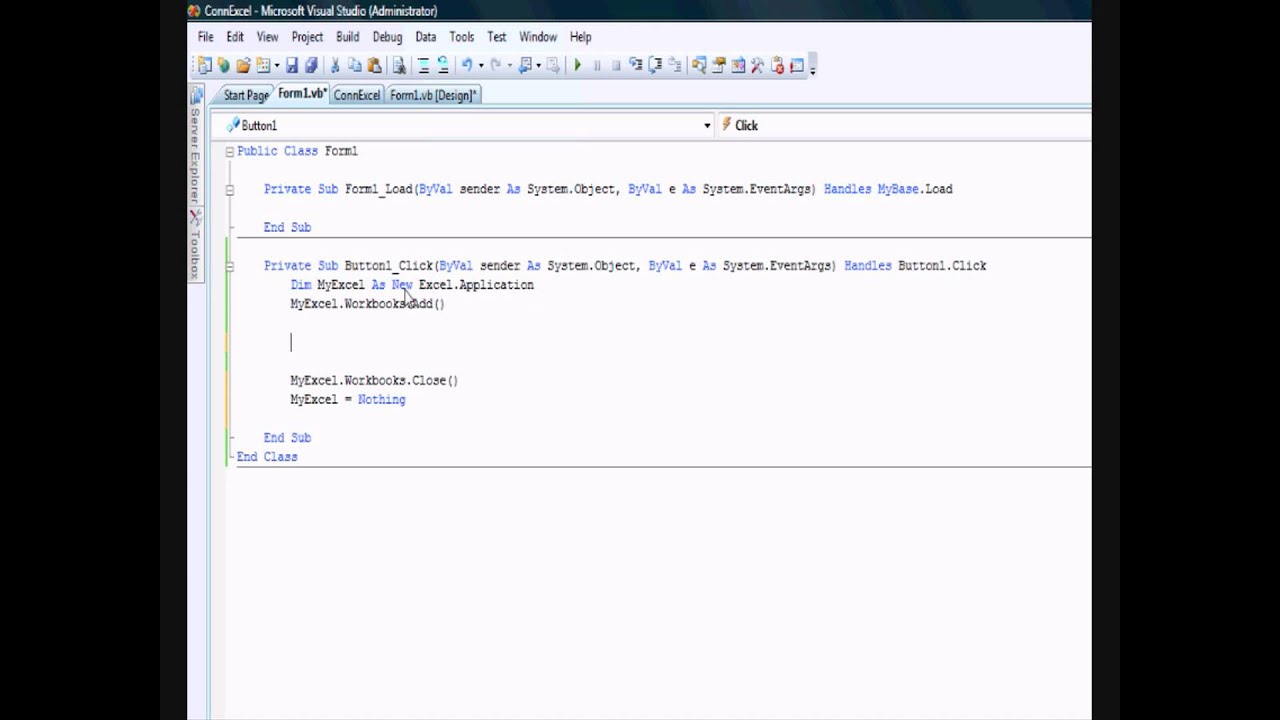The height and width of the screenshot is (720, 1280).
Task: Click the New Project toolbar icon
Action: coord(205,66)
